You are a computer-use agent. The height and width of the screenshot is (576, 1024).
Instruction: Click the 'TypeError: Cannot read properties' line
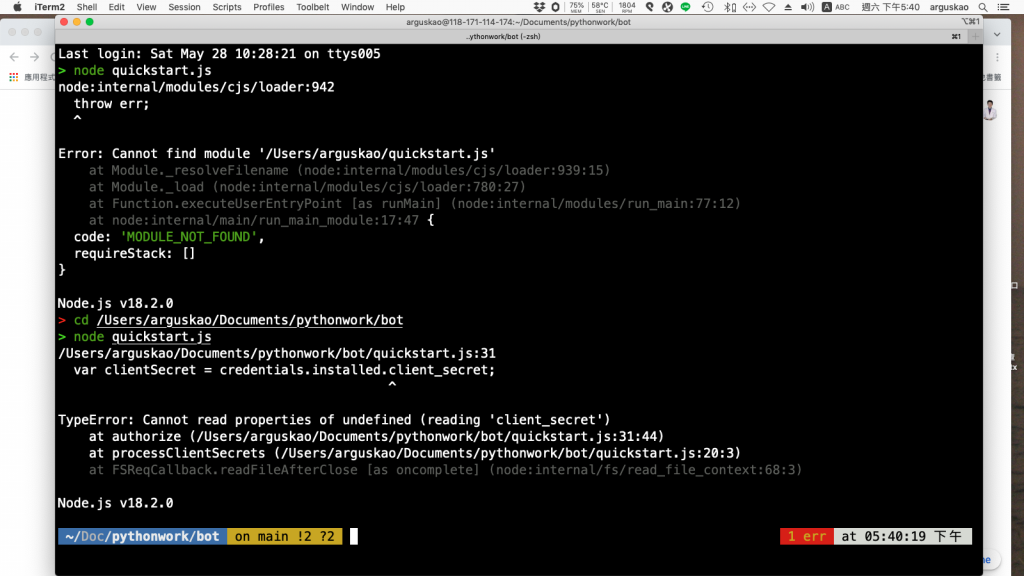334,420
